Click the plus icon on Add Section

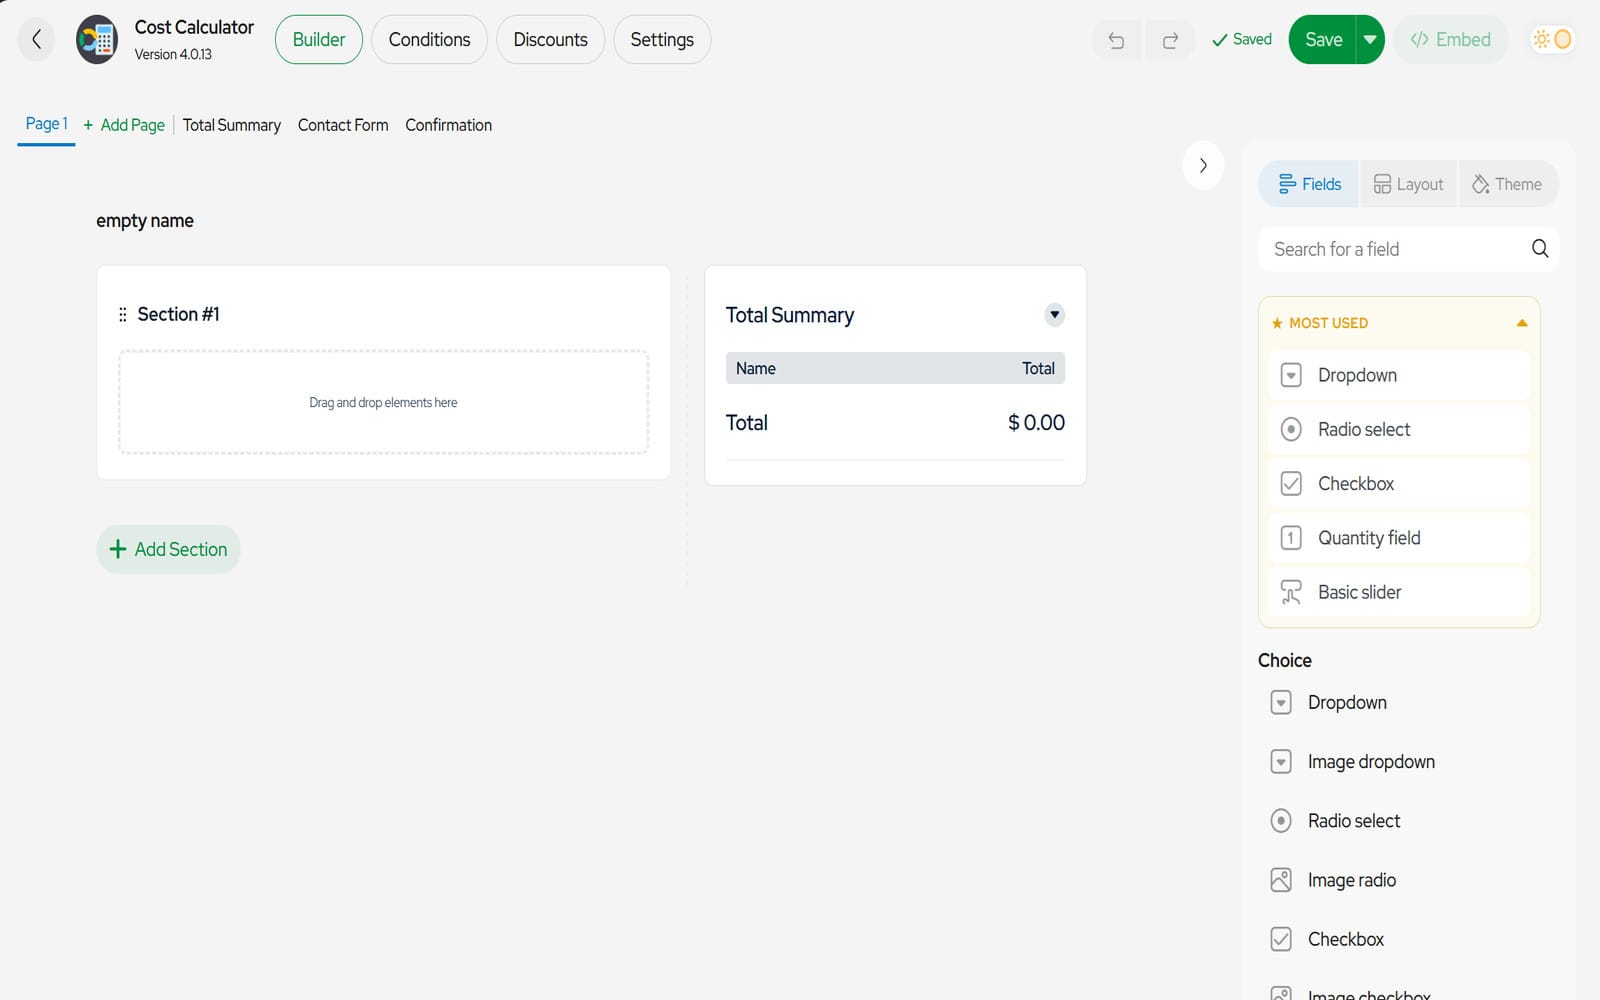point(118,549)
